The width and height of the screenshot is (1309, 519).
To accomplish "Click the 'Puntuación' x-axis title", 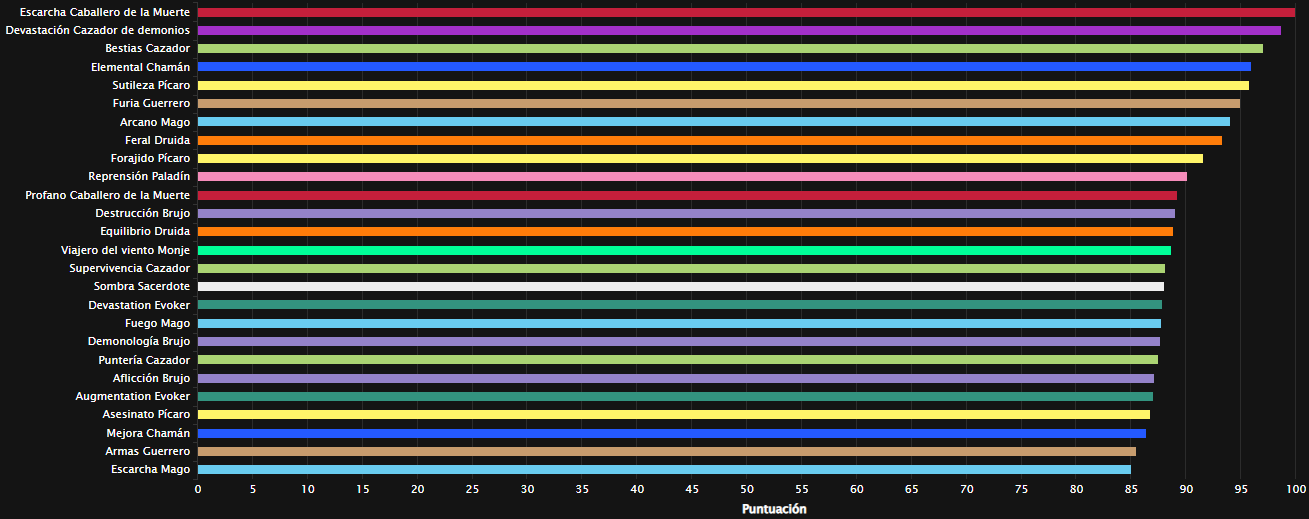I will pyautogui.click(x=773, y=509).
